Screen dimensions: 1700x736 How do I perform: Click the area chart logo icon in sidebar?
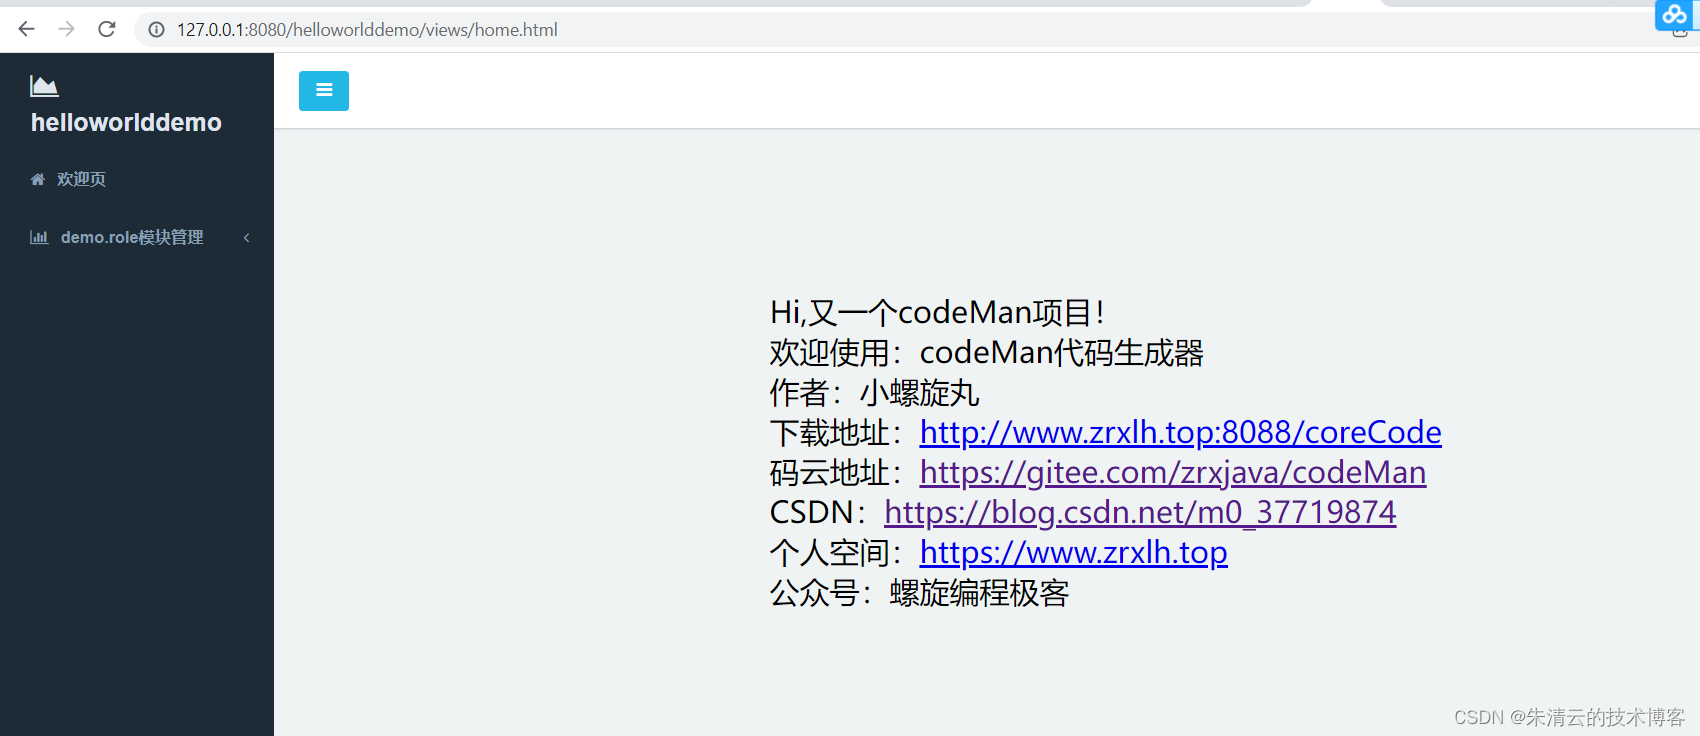44,86
